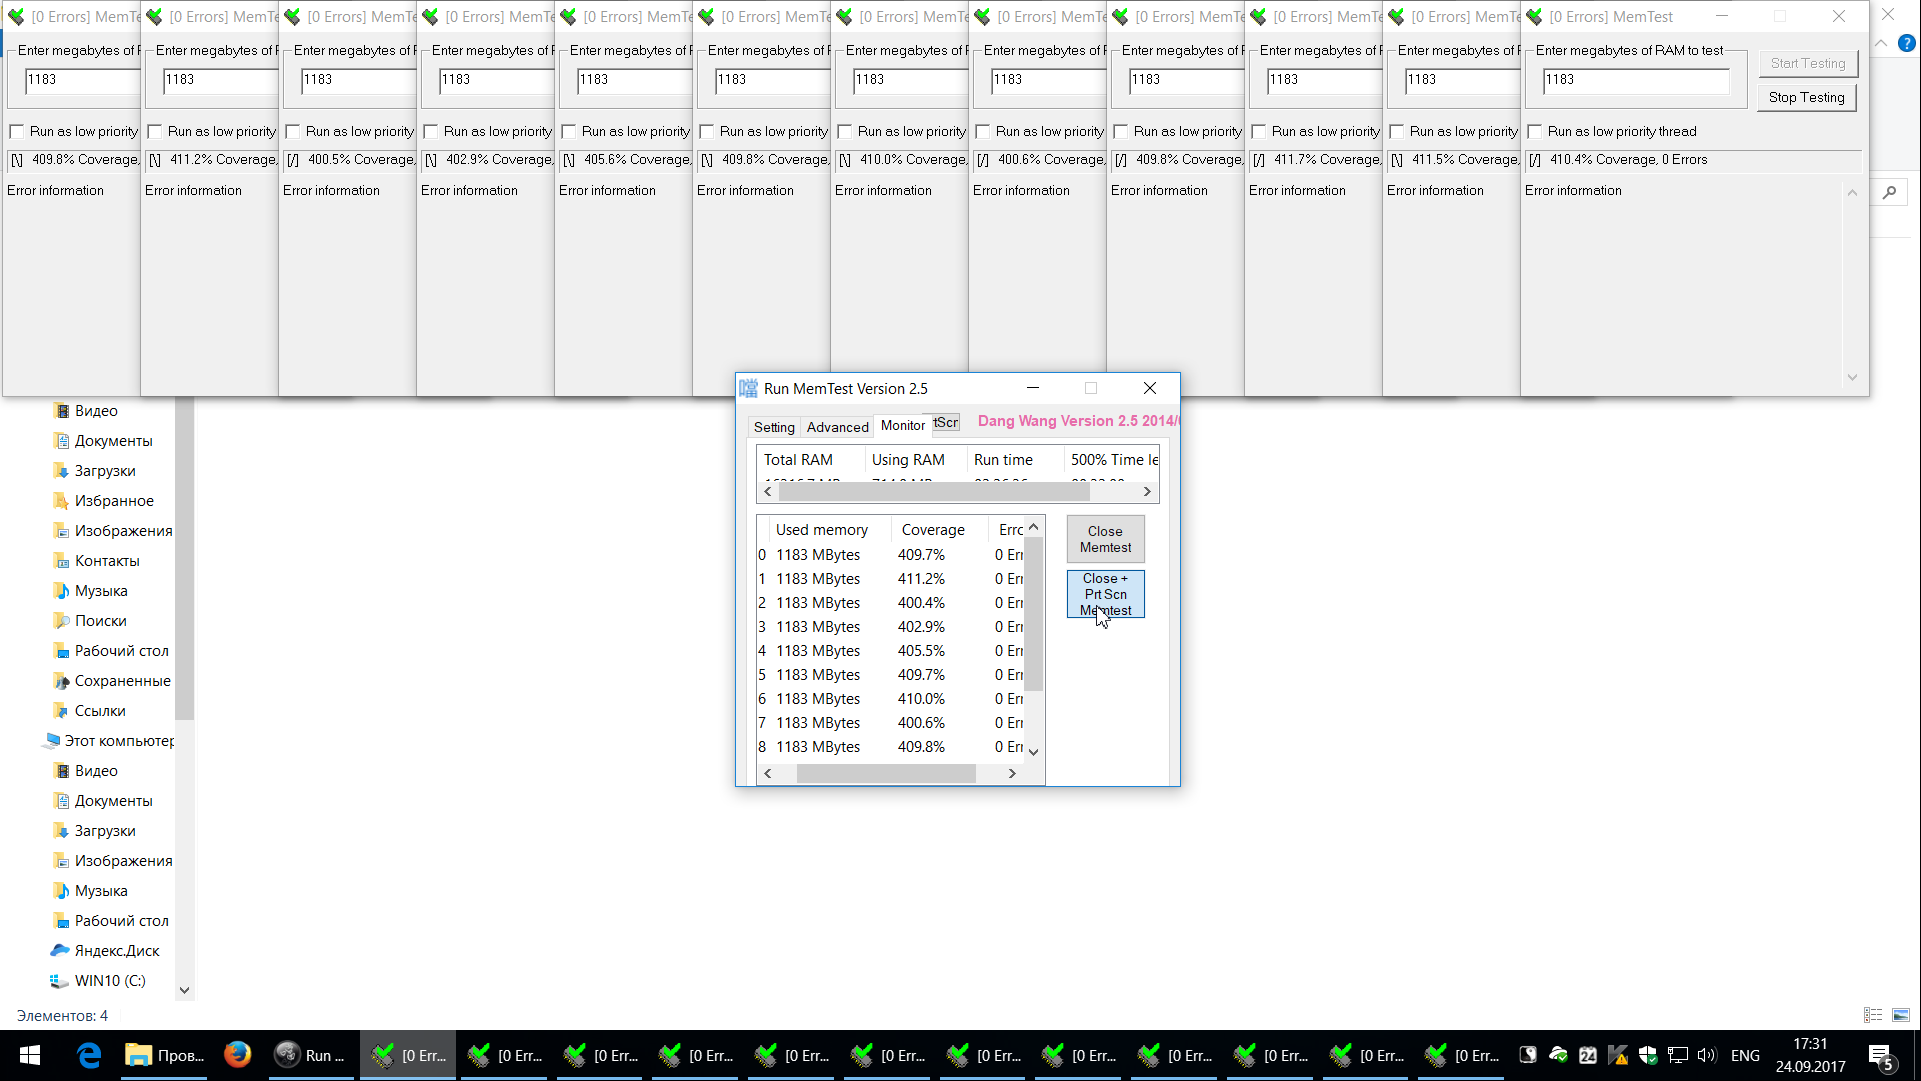Click the Stop Testing button
1921x1081 pixels.
click(1806, 97)
